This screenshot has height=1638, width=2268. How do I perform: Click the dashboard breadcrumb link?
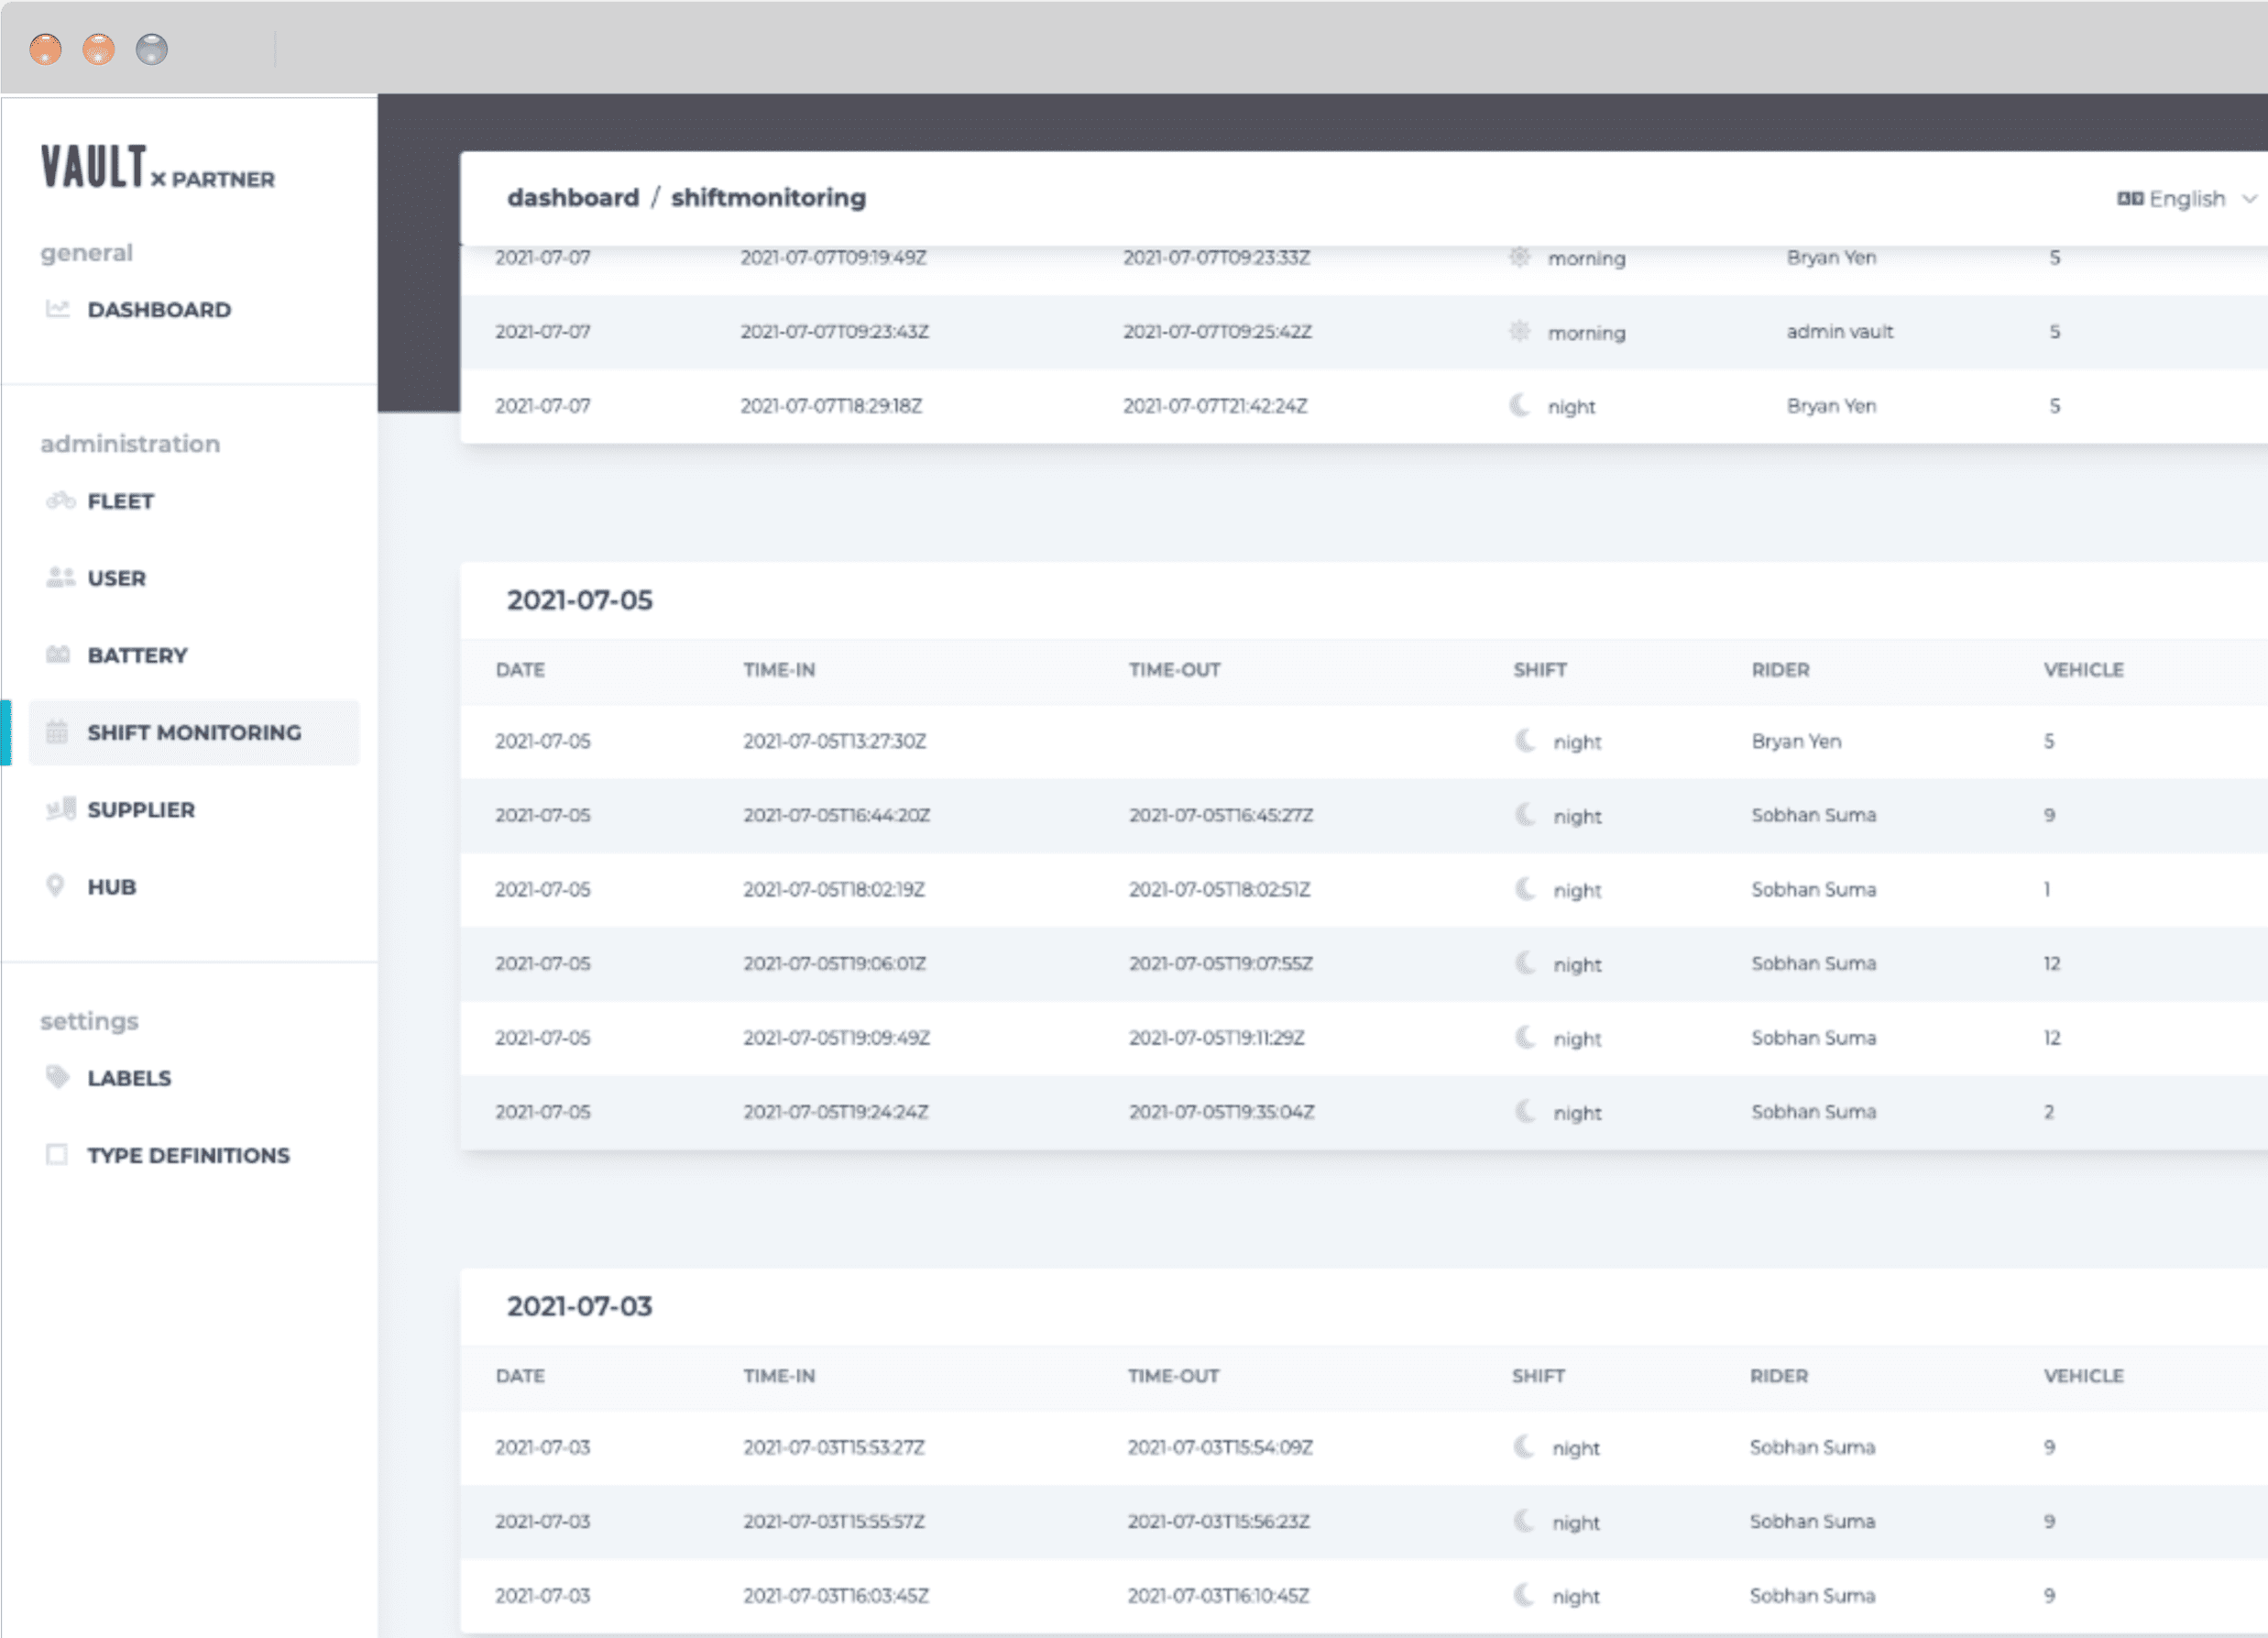tap(572, 198)
